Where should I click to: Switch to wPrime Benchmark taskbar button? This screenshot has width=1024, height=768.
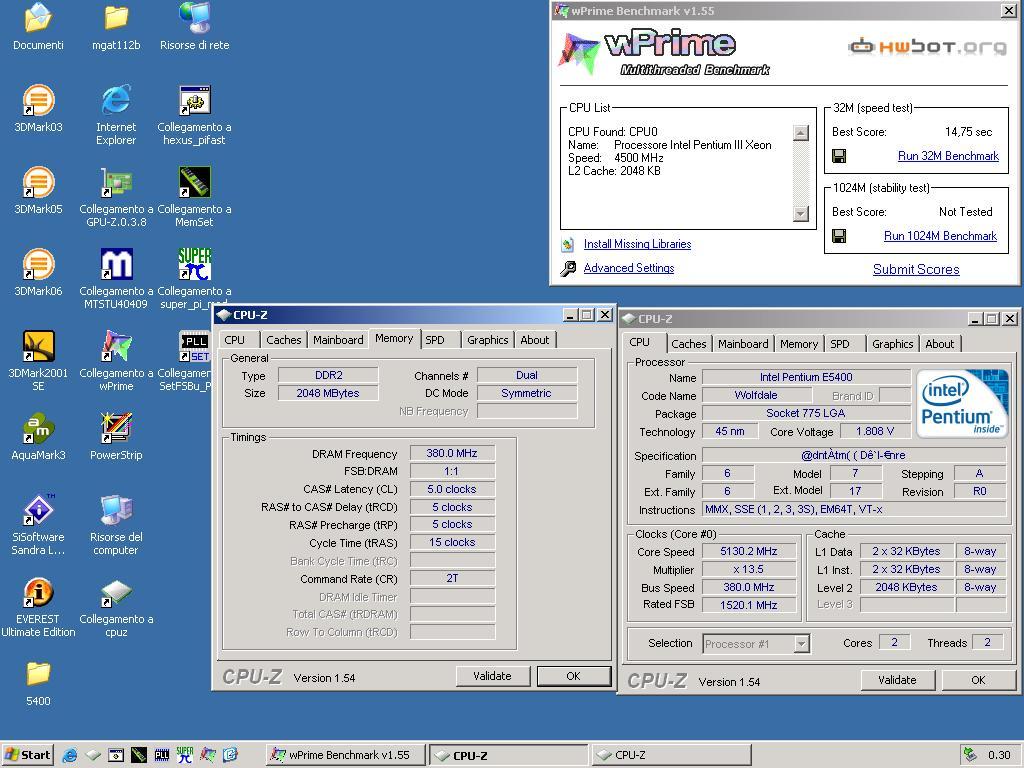(x=345, y=755)
